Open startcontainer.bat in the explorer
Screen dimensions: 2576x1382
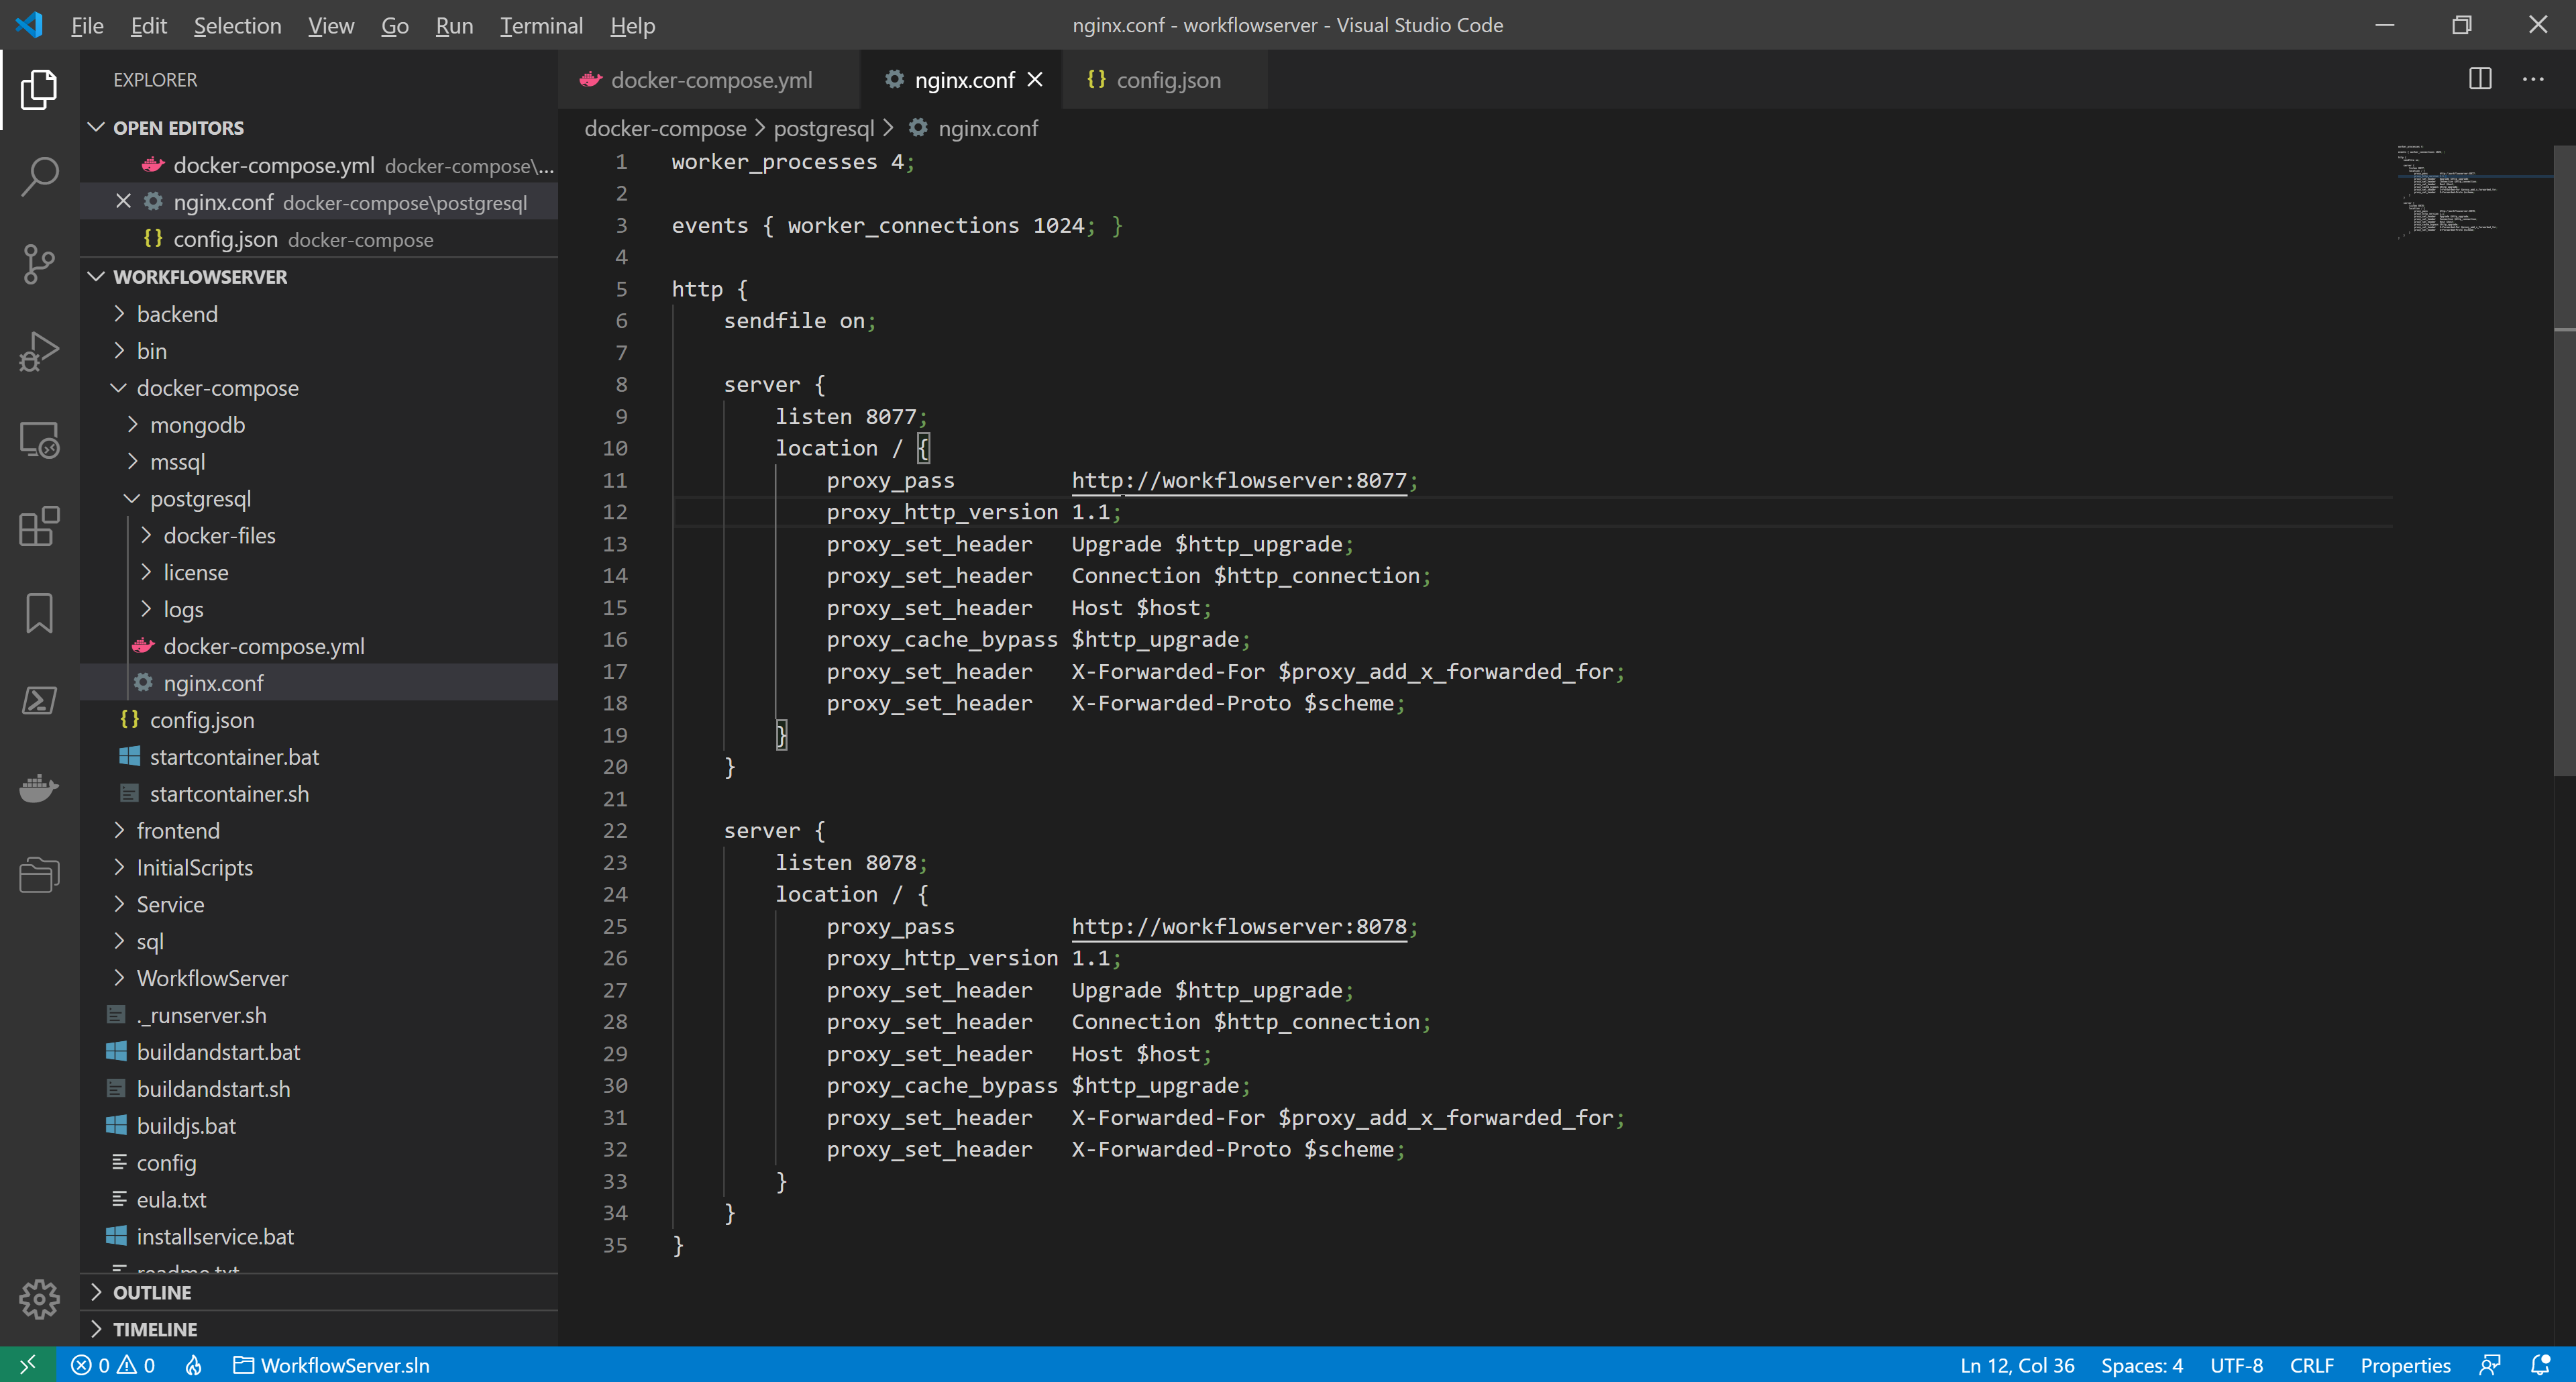point(234,757)
